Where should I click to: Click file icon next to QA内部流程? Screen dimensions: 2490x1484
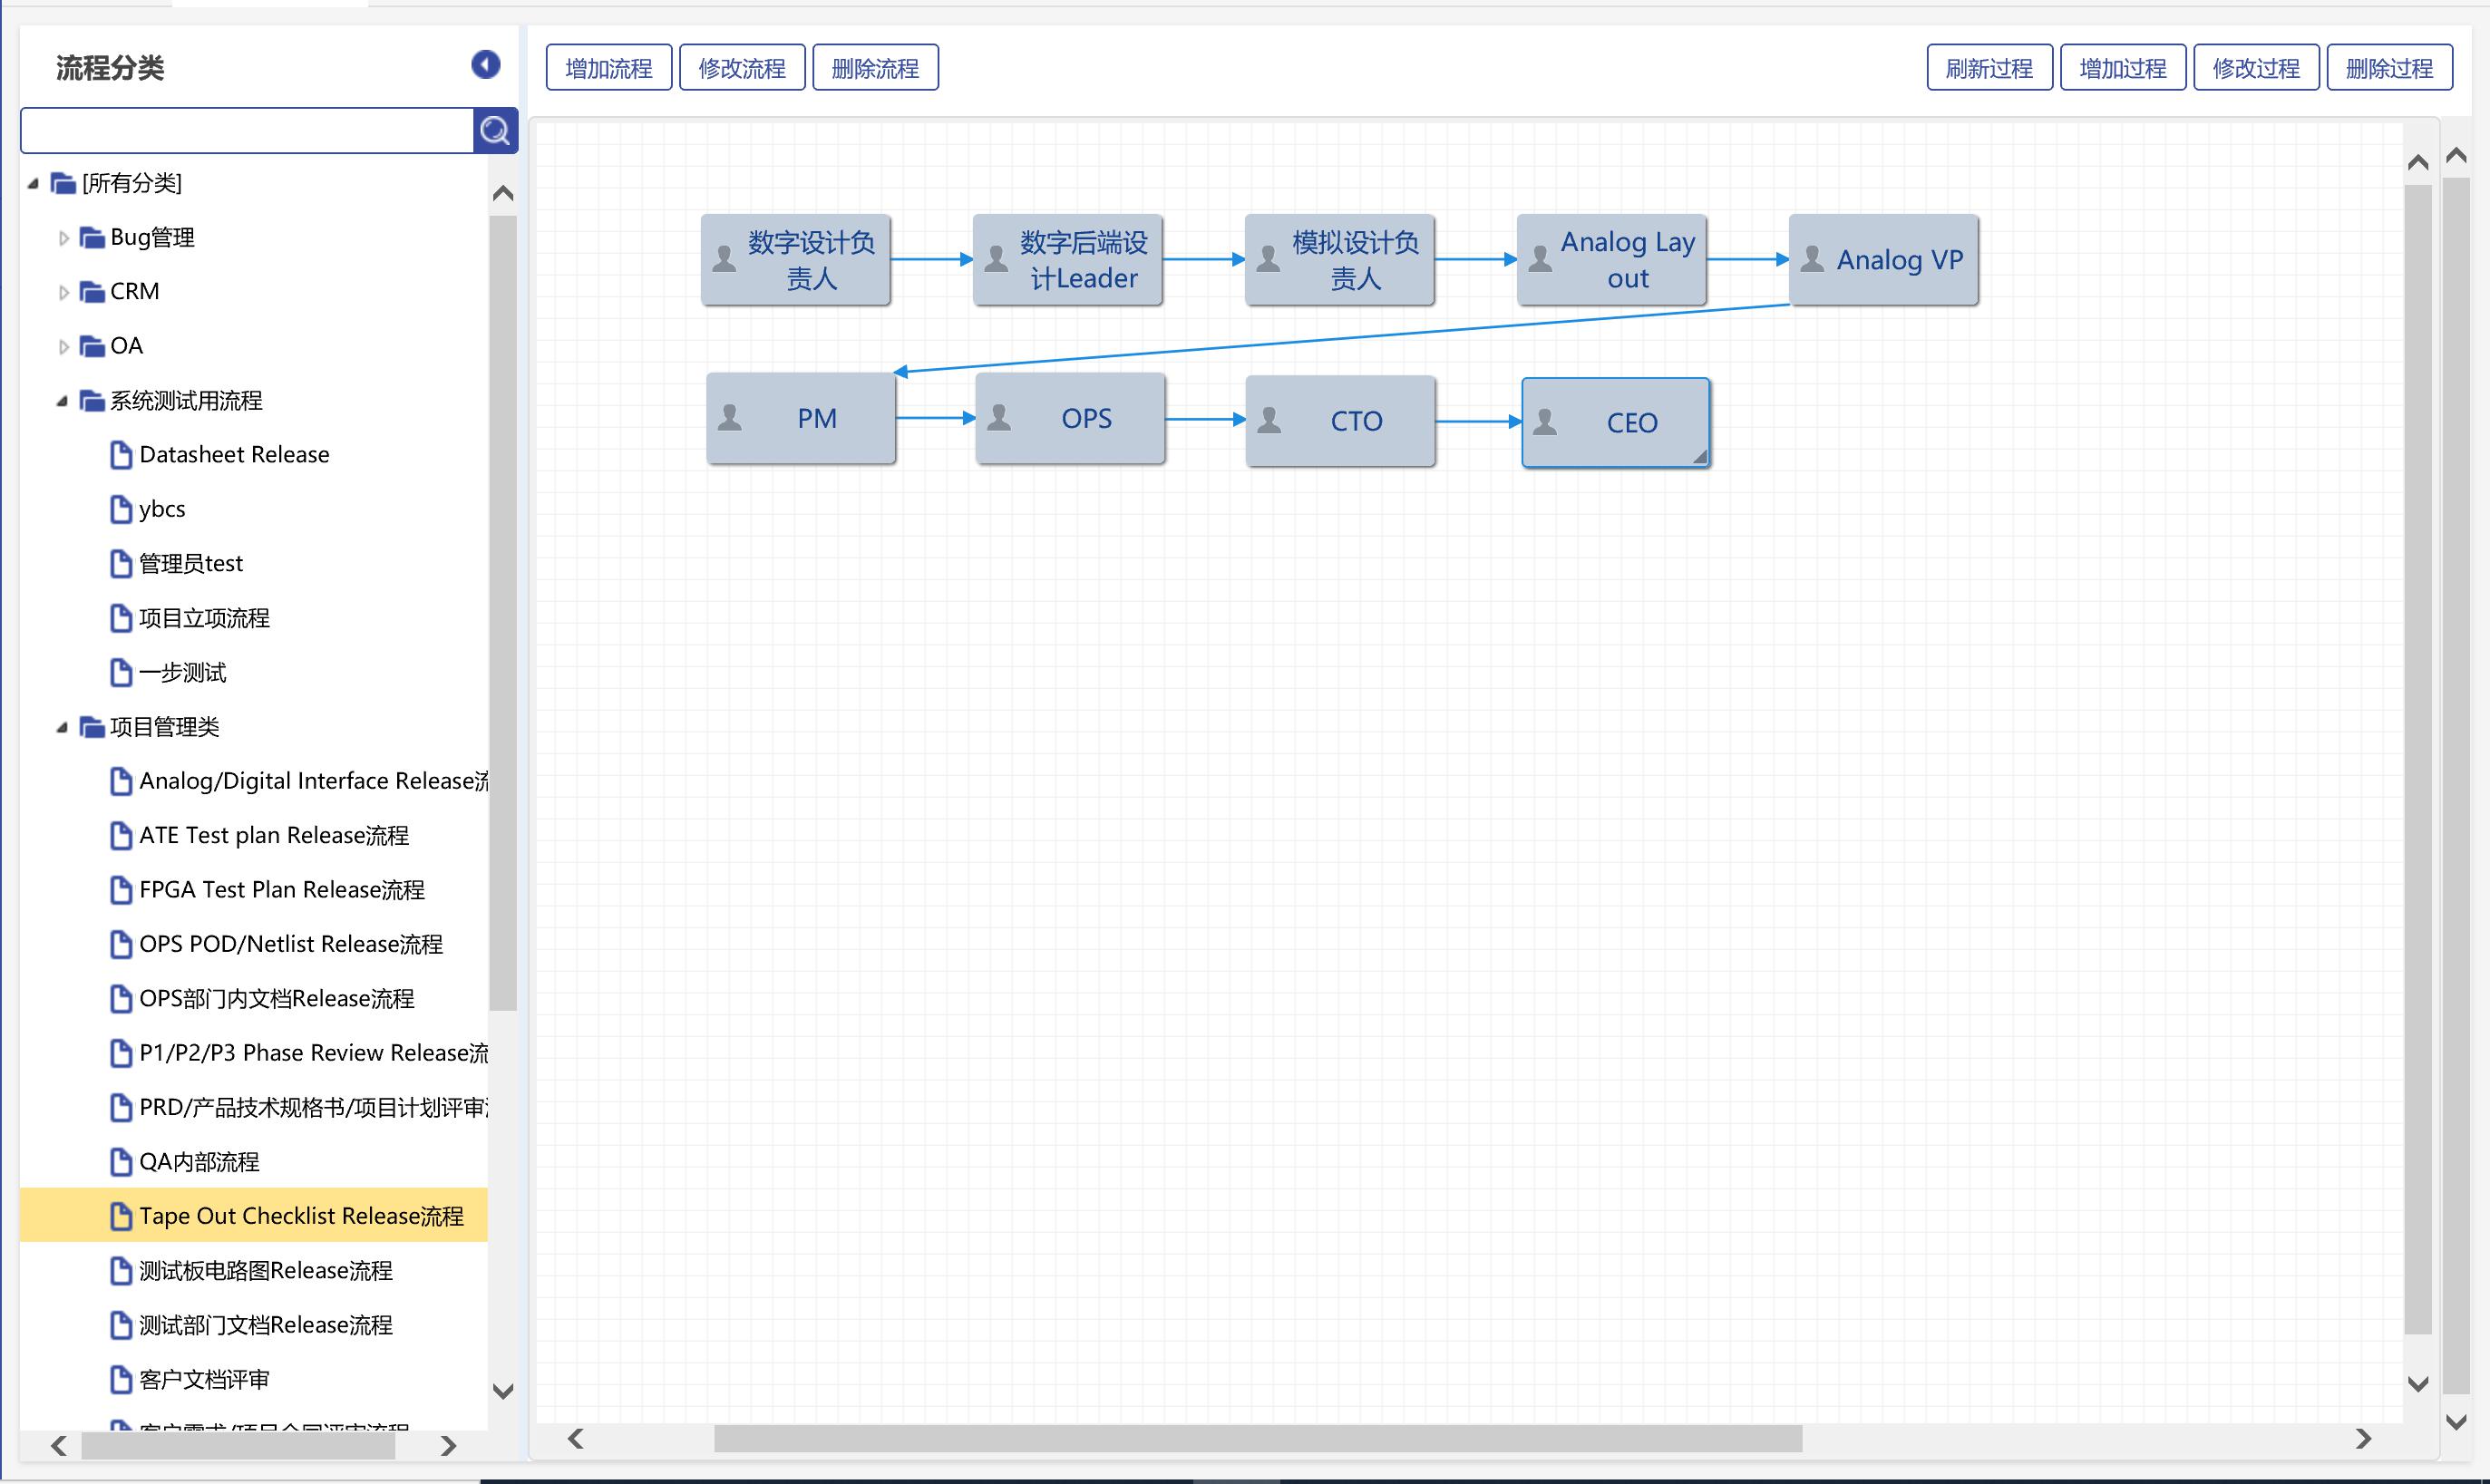(x=121, y=1162)
